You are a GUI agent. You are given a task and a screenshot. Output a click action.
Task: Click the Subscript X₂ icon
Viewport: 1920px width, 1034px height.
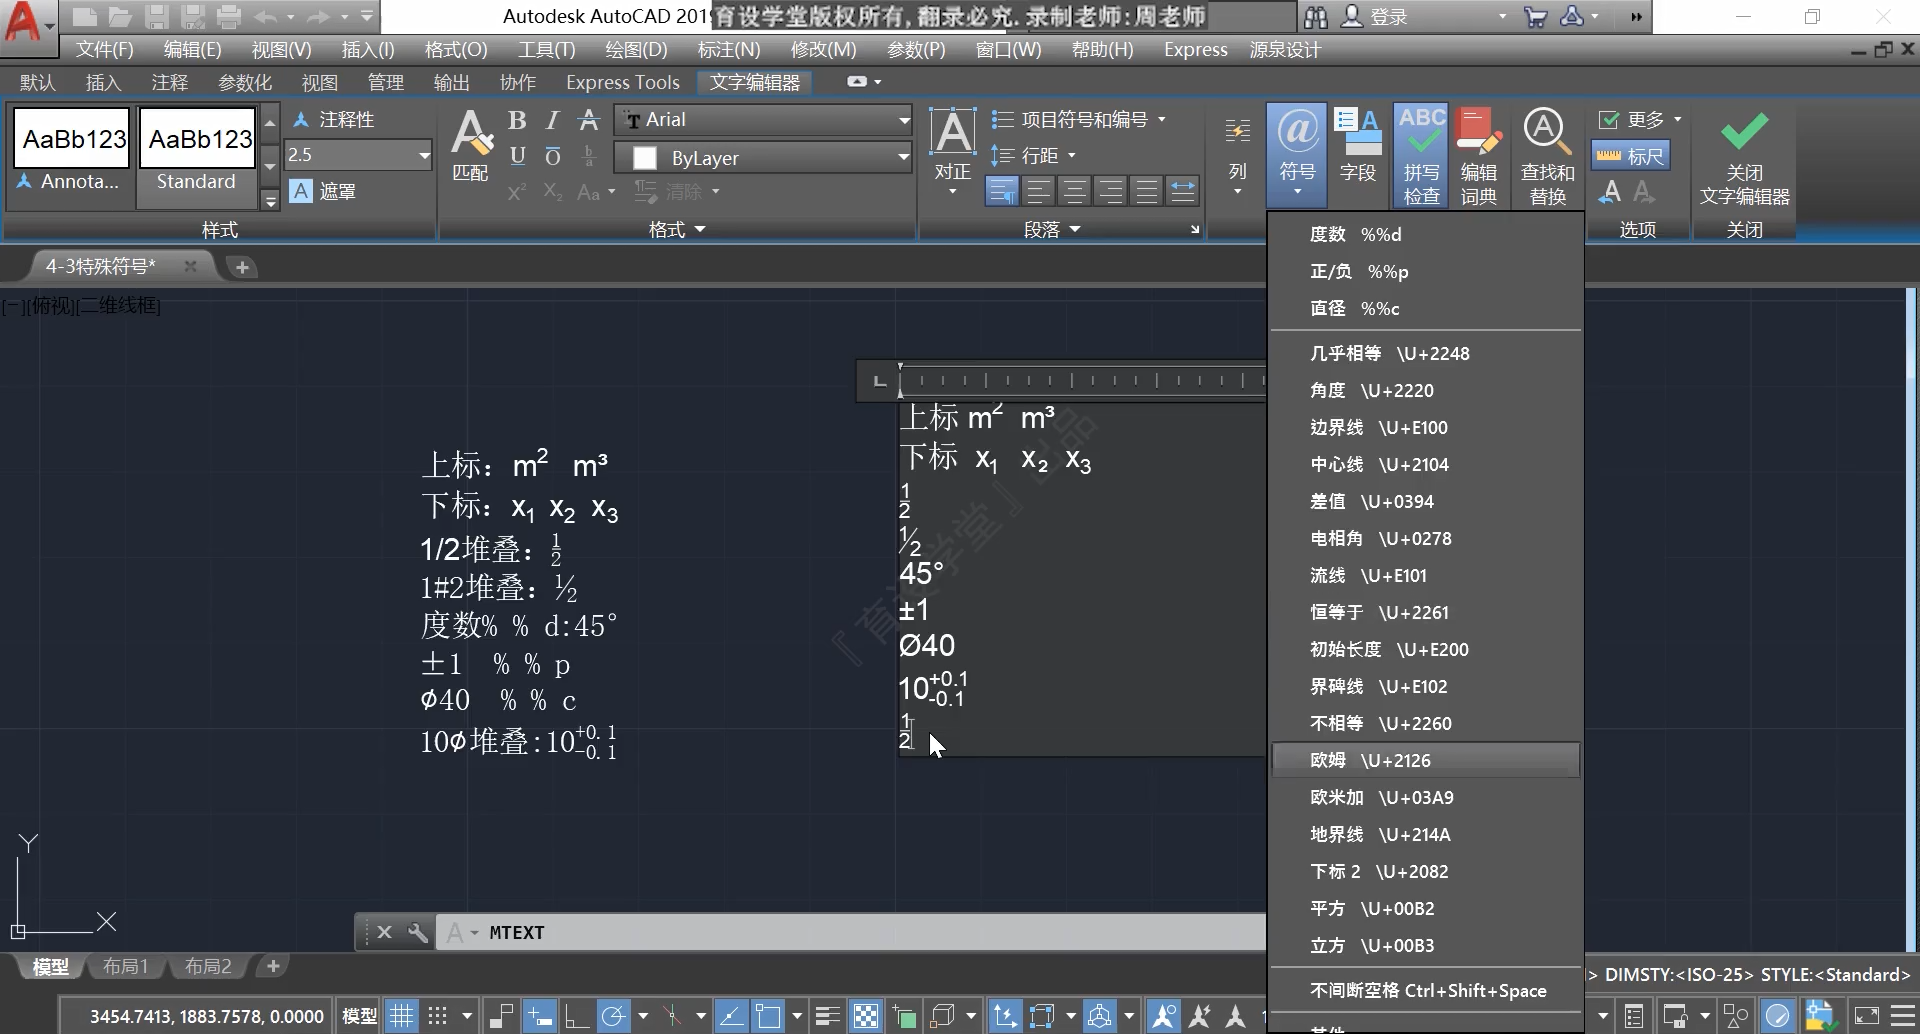(553, 191)
